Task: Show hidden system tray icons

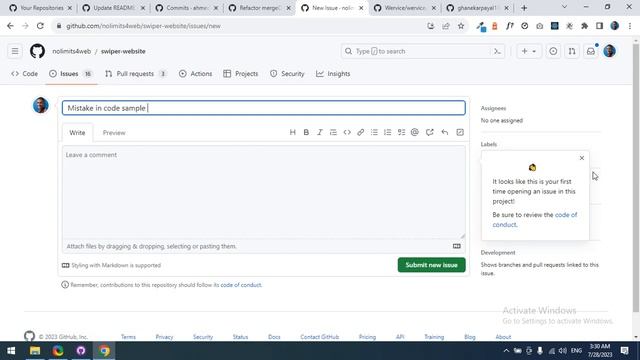Action: pyautogui.click(x=506, y=351)
